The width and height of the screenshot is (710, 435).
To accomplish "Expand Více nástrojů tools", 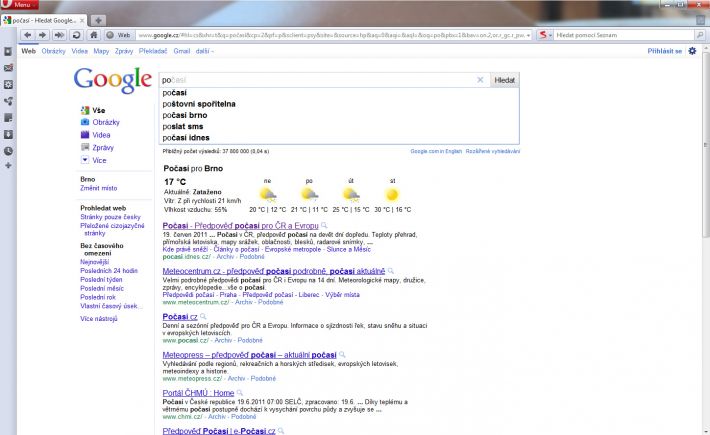I will (99, 319).
